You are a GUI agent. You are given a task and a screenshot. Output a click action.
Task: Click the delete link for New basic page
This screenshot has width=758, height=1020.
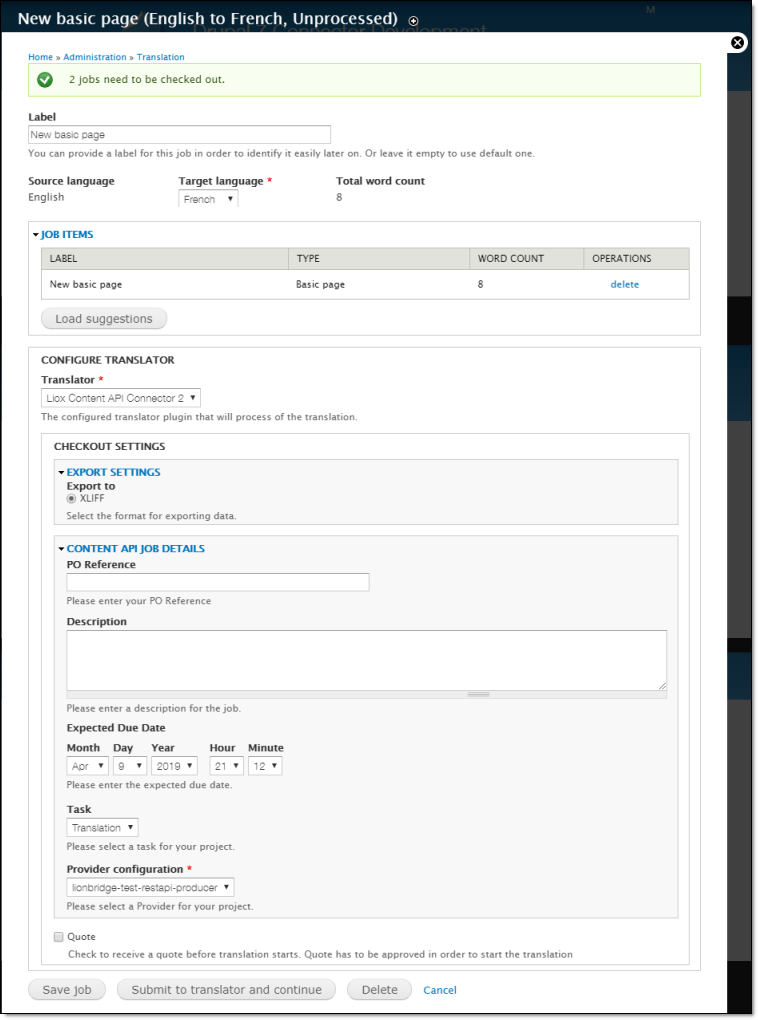point(624,284)
